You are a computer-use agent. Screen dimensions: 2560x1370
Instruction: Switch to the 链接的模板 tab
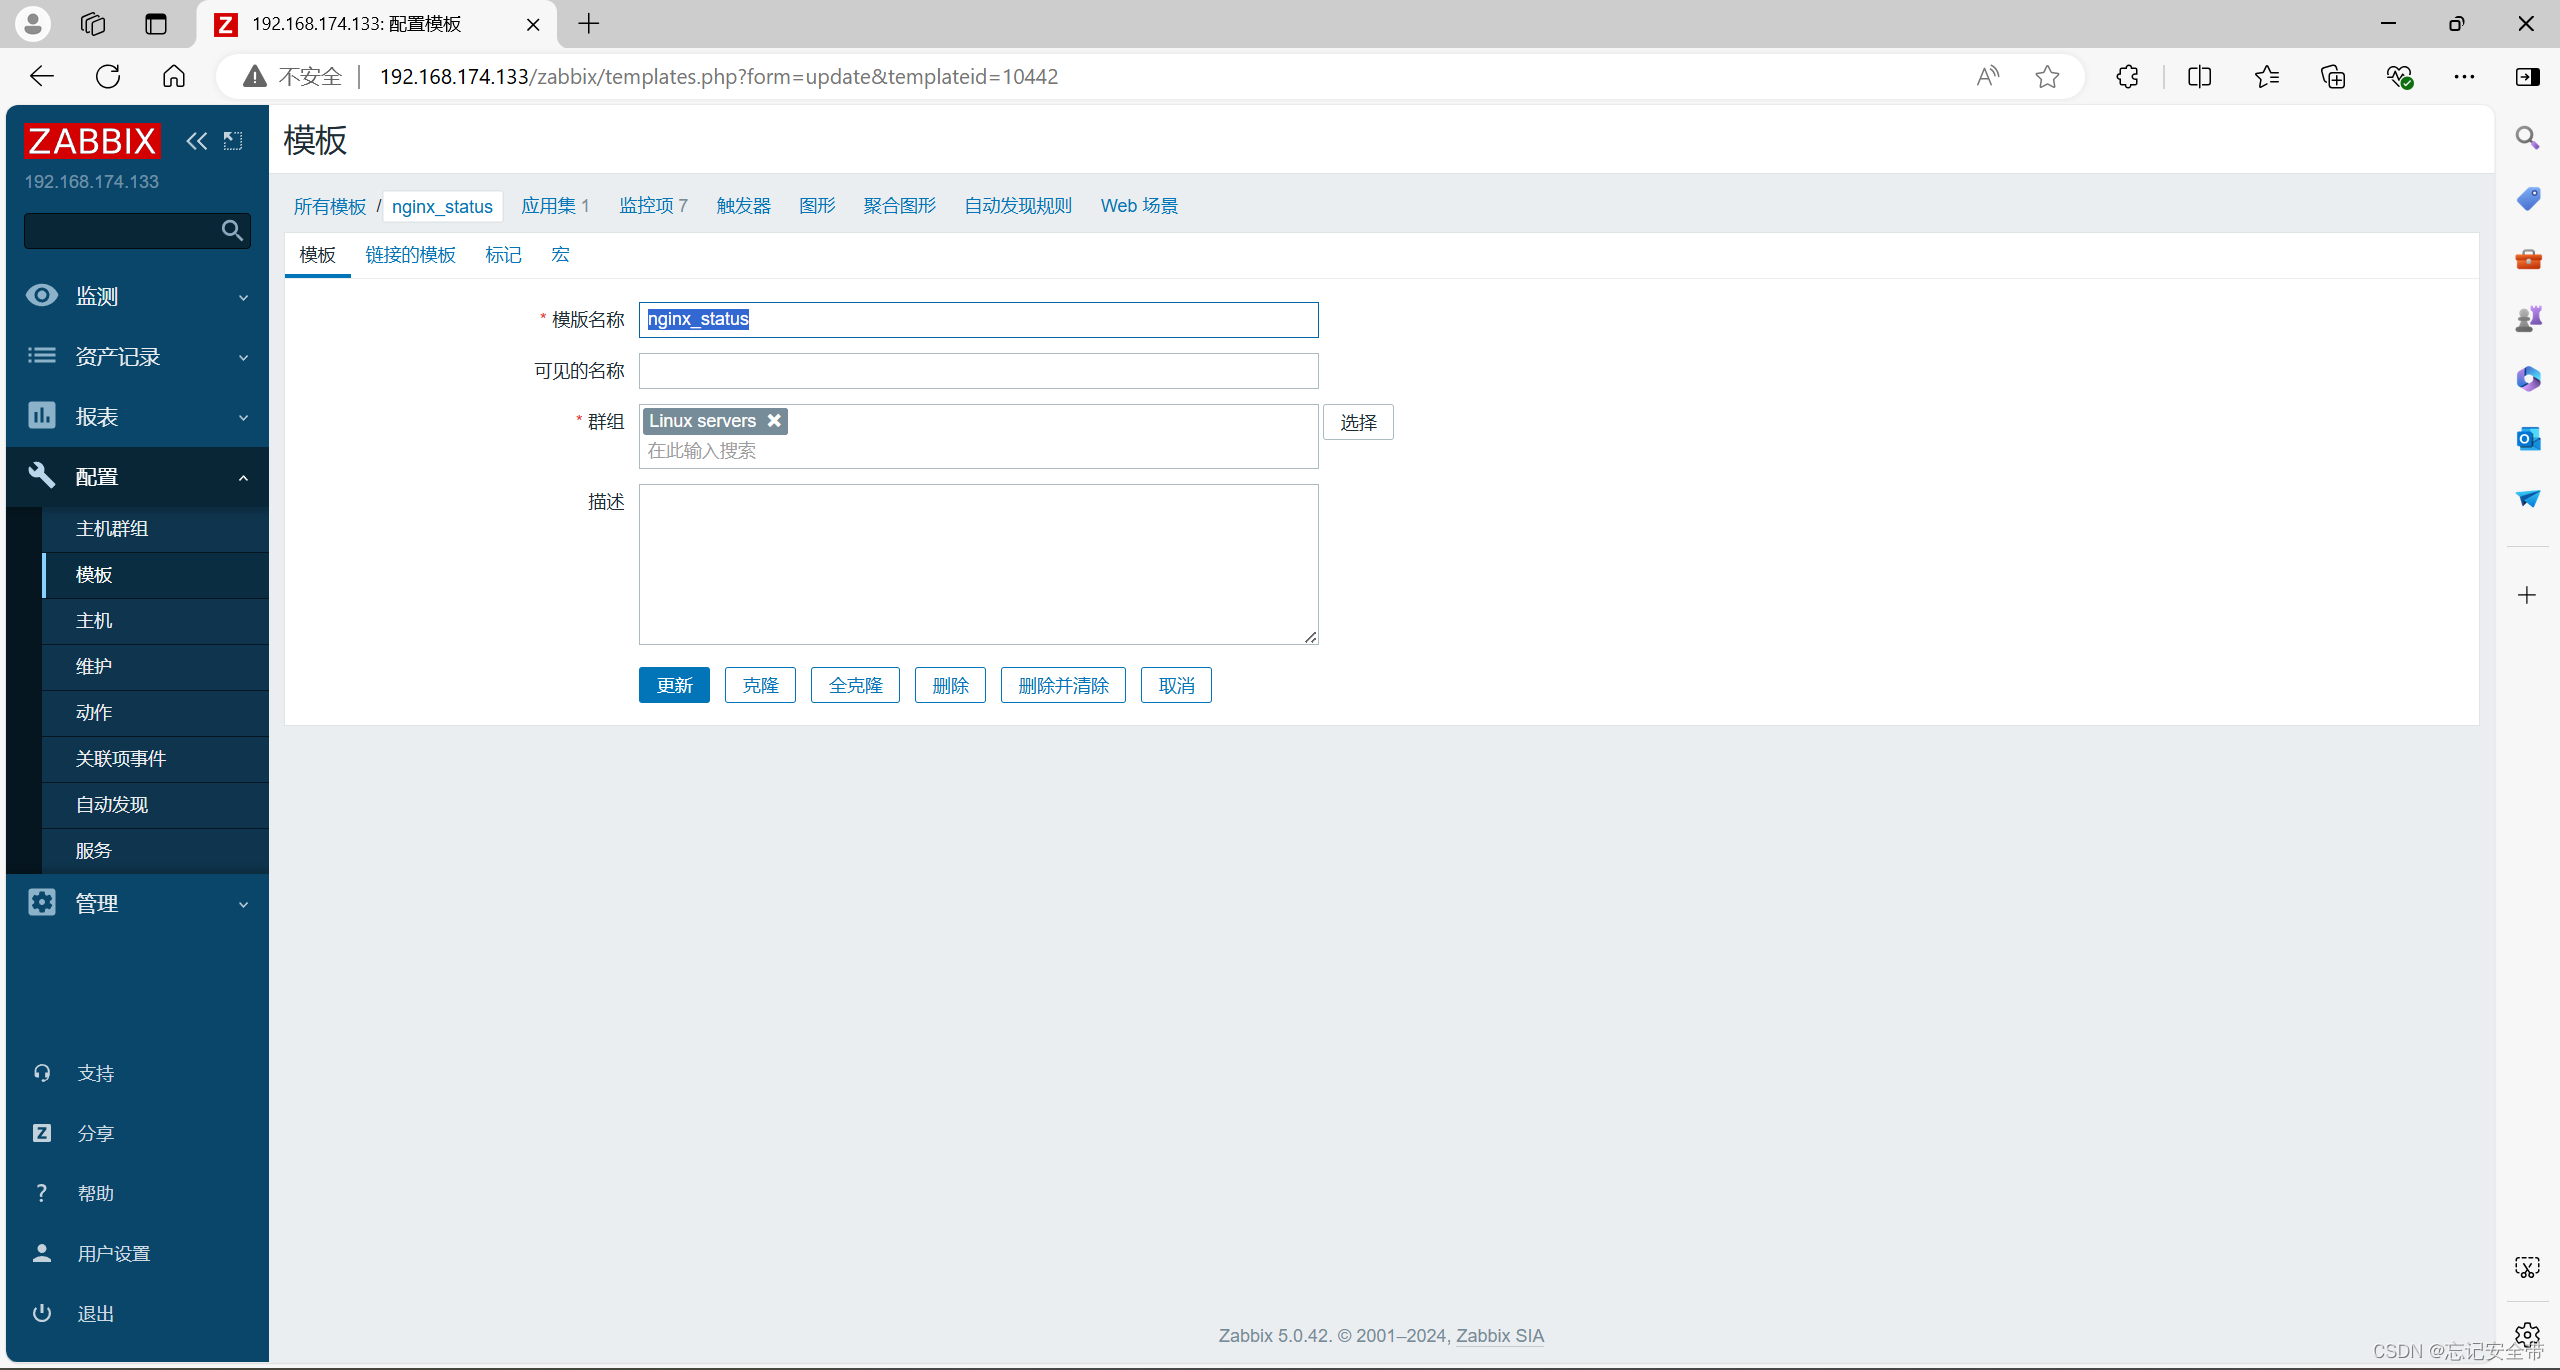(410, 255)
